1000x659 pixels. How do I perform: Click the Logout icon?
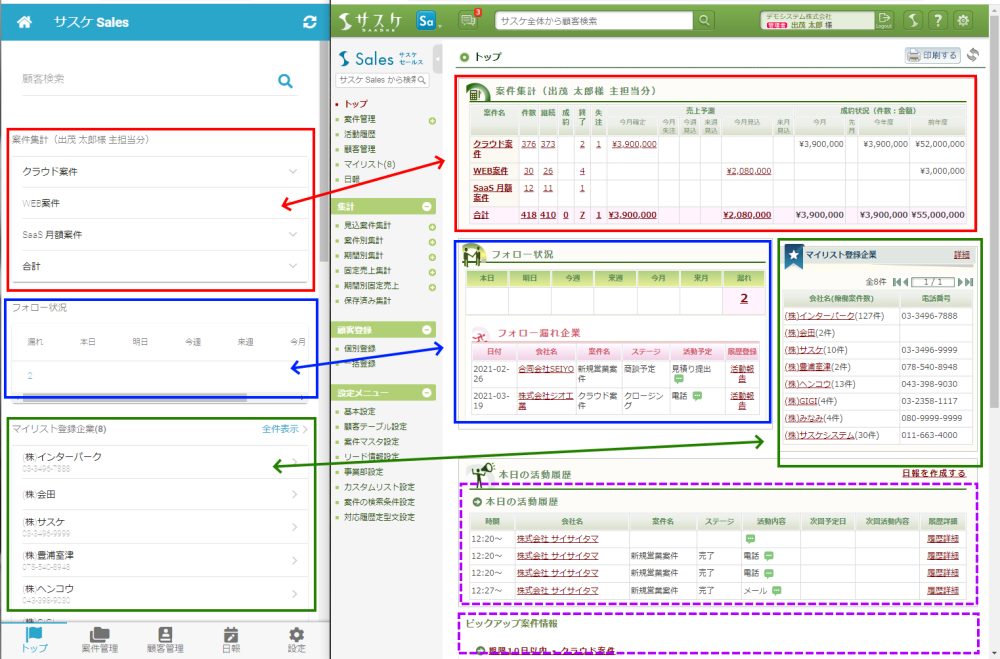(884, 20)
